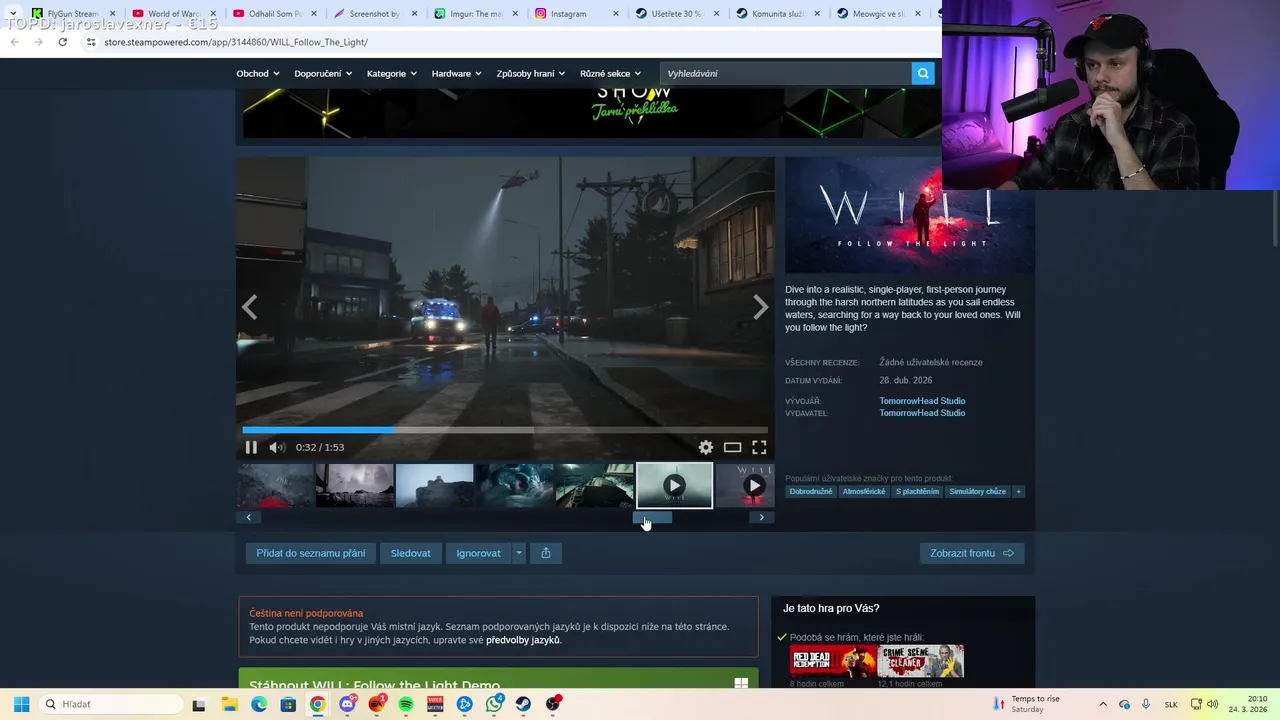Open Red Dead Redemption game image
Screen dimensions: 1280x720
coord(833,661)
